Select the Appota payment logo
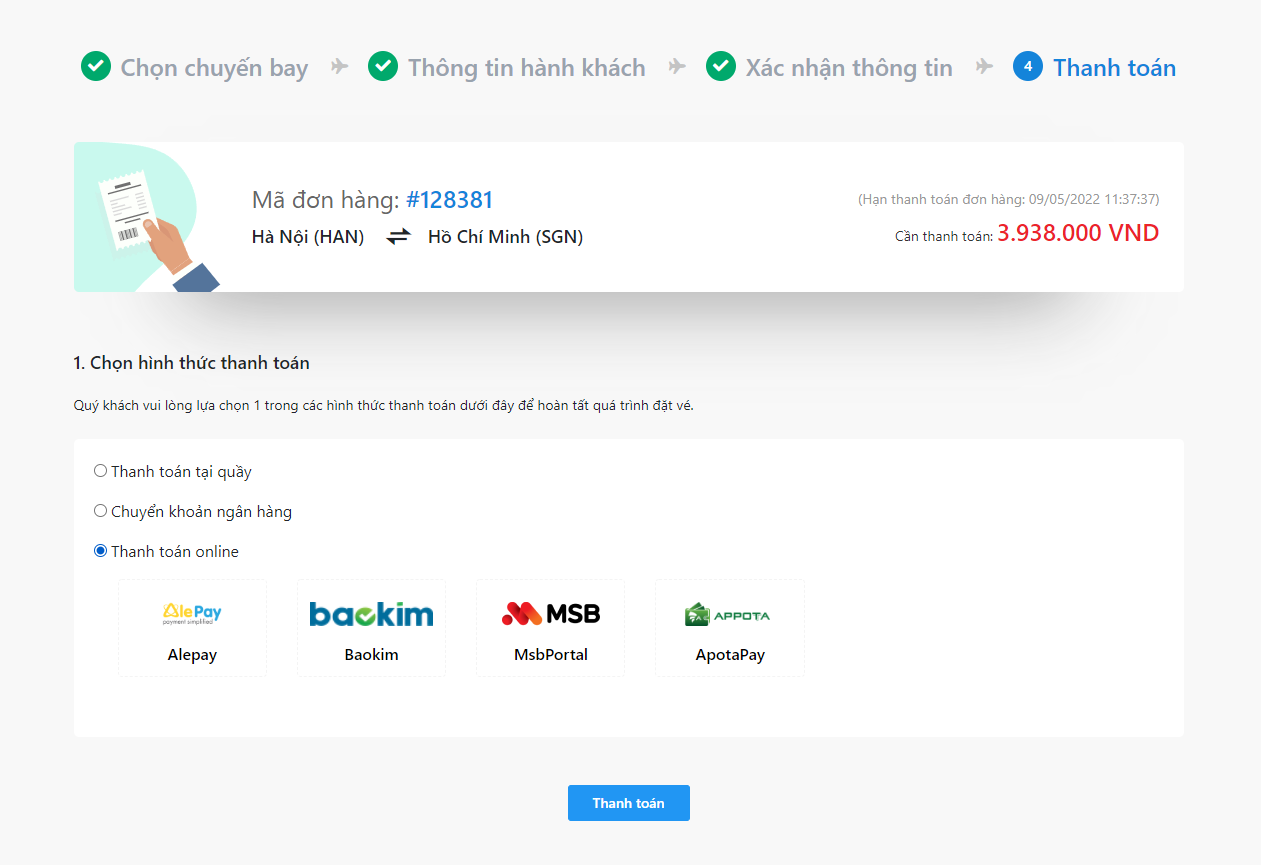Screen dimensions: 1261x865 pos(728,614)
